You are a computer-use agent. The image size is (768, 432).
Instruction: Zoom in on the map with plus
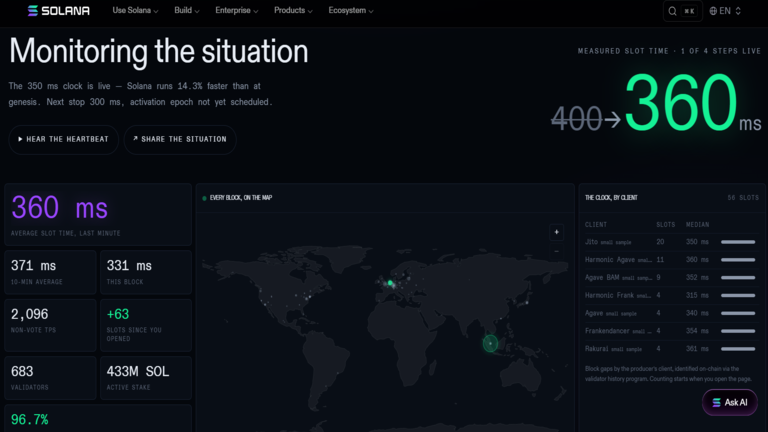coord(556,232)
